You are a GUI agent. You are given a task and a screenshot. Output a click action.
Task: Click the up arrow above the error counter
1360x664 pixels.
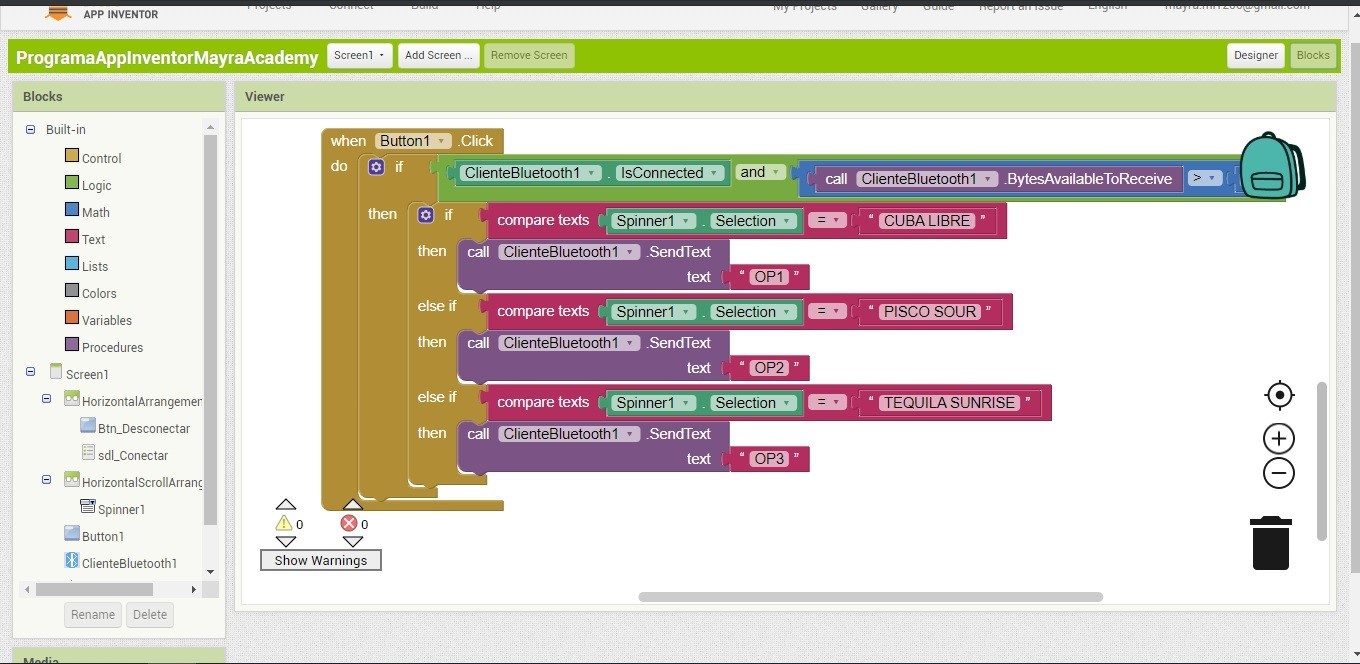353,505
